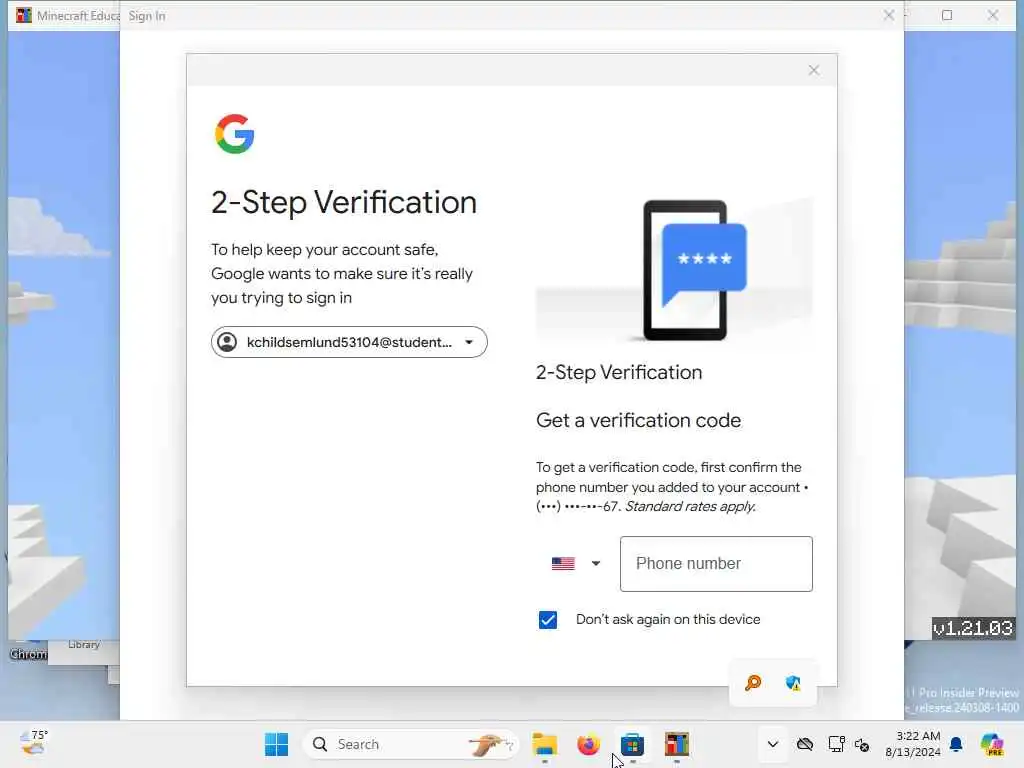Open File Explorer from the taskbar
The width and height of the screenshot is (1024, 768).
coord(544,744)
